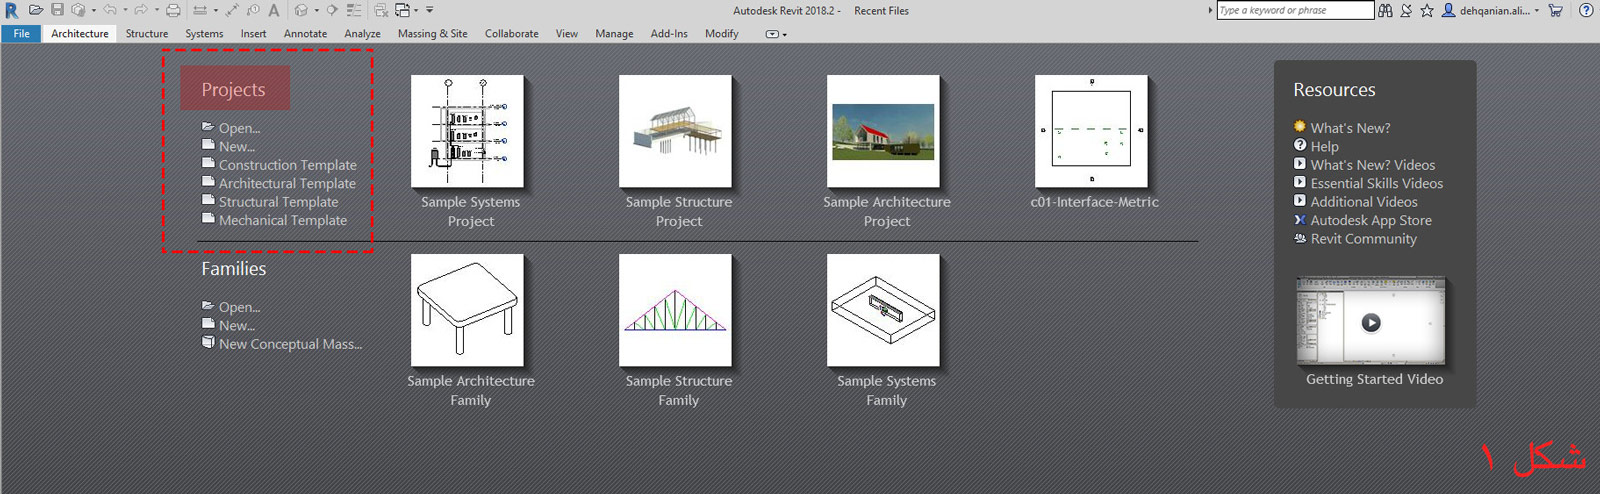Click the Save disk icon in quick access toolbar
1600x494 pixels.
coord(57,10)
